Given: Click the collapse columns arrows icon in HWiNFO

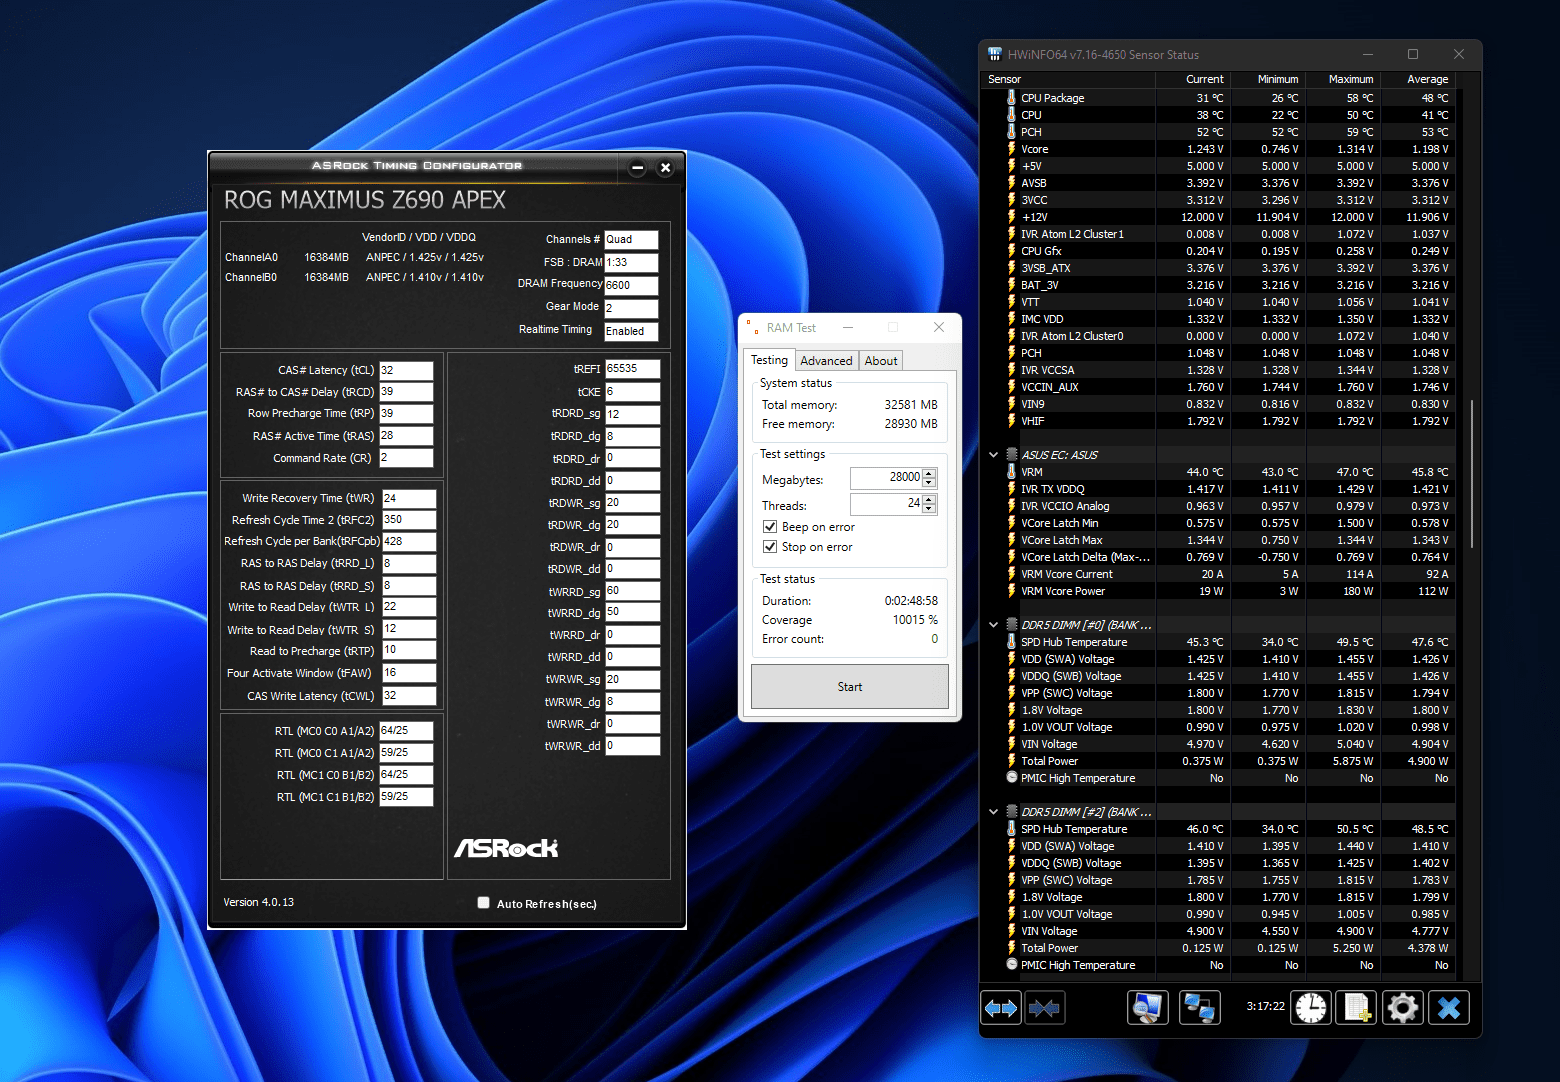Looking at the screenshot, I should [x=1044, y=1008].
